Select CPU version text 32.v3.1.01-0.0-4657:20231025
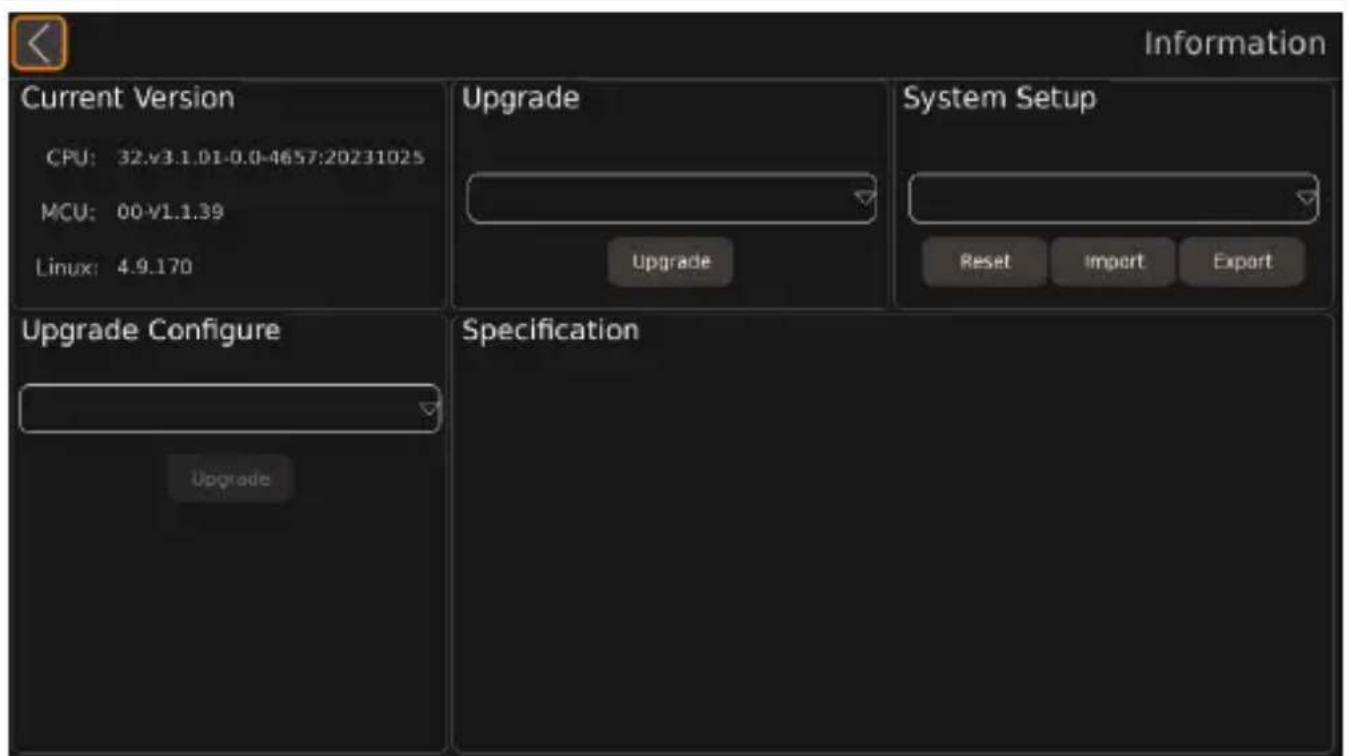Screen dimensions: 1348x756 pyautogui.click(x=271, y=158)
